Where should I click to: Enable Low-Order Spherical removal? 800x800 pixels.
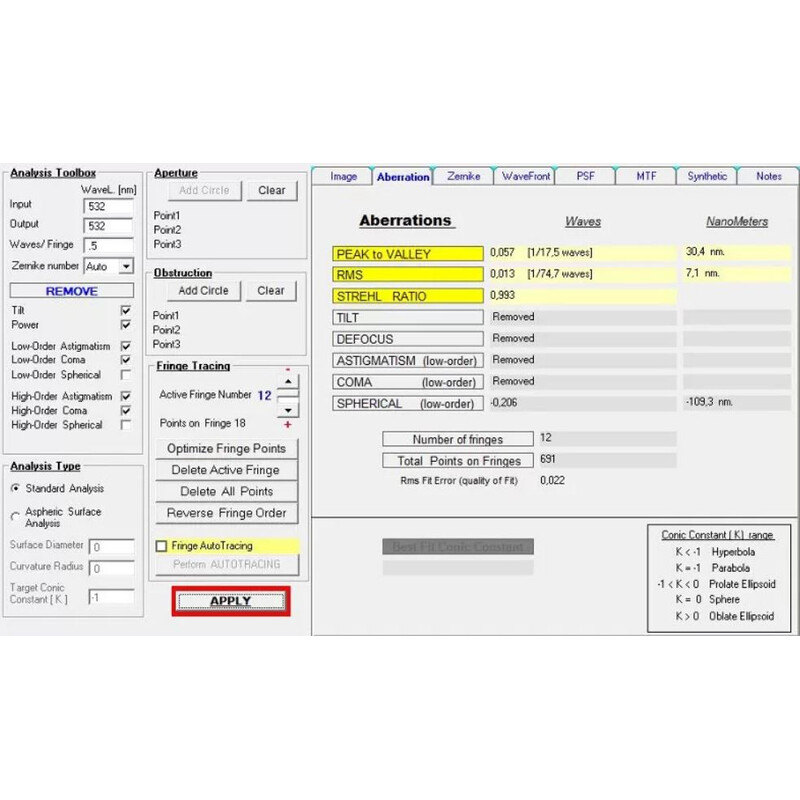(125, 375)
